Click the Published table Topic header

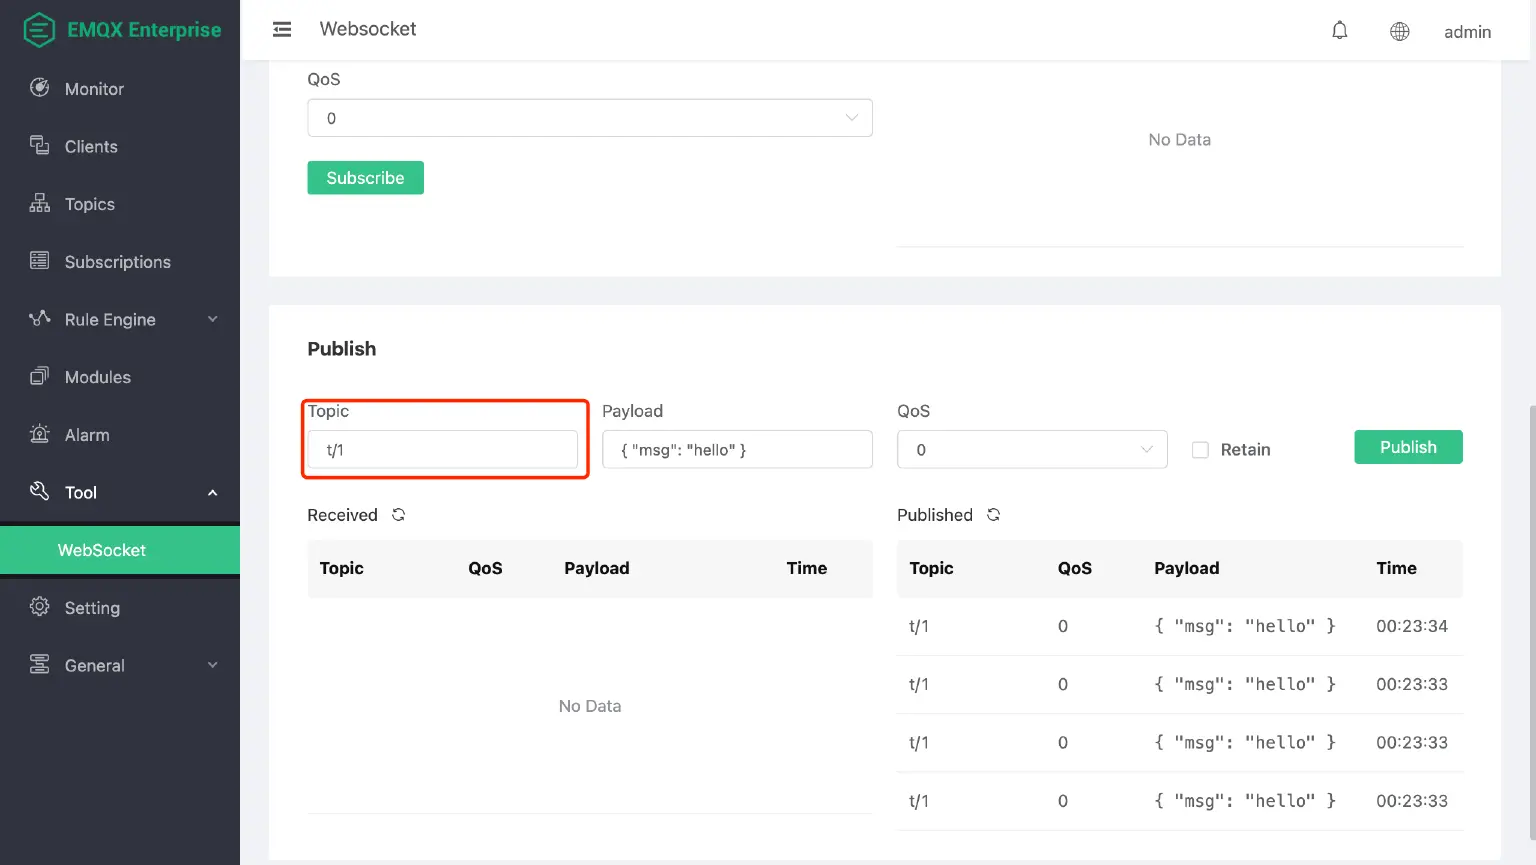coord(931,568)
